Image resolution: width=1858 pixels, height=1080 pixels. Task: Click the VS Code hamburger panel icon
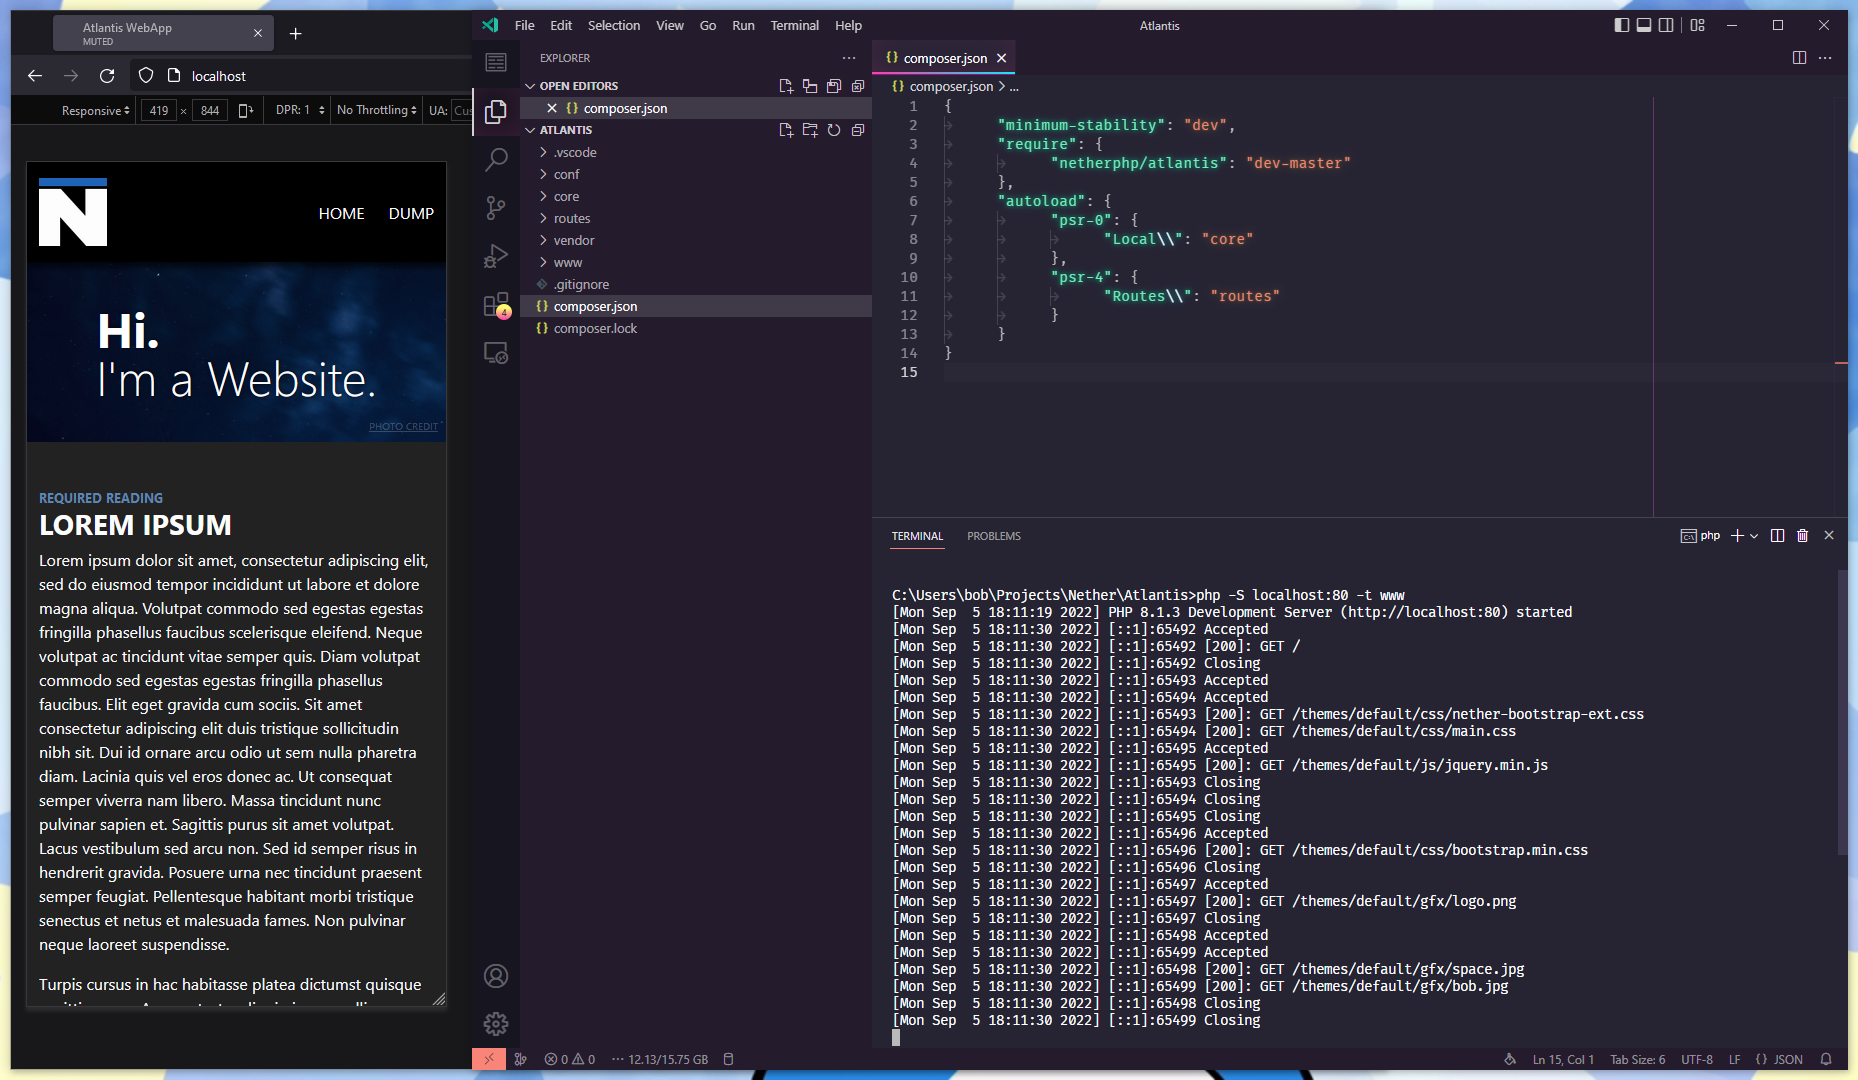tap(496, 63)
